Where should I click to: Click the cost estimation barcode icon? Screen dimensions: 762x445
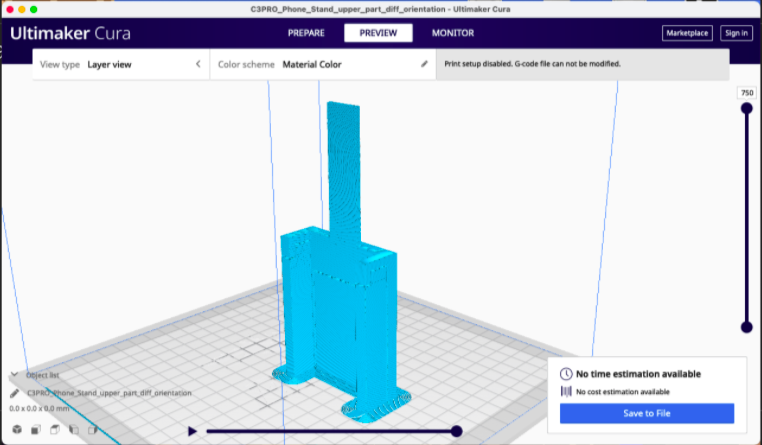click(566, 392)
